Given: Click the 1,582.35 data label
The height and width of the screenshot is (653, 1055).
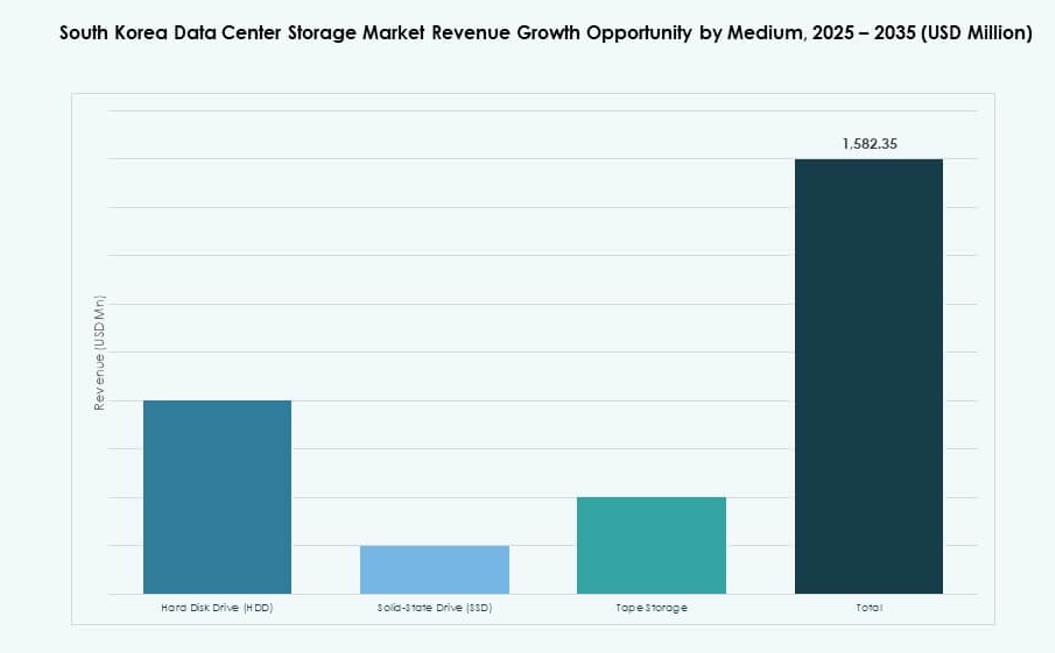Looking at the screenshot, I should [868, 143].
